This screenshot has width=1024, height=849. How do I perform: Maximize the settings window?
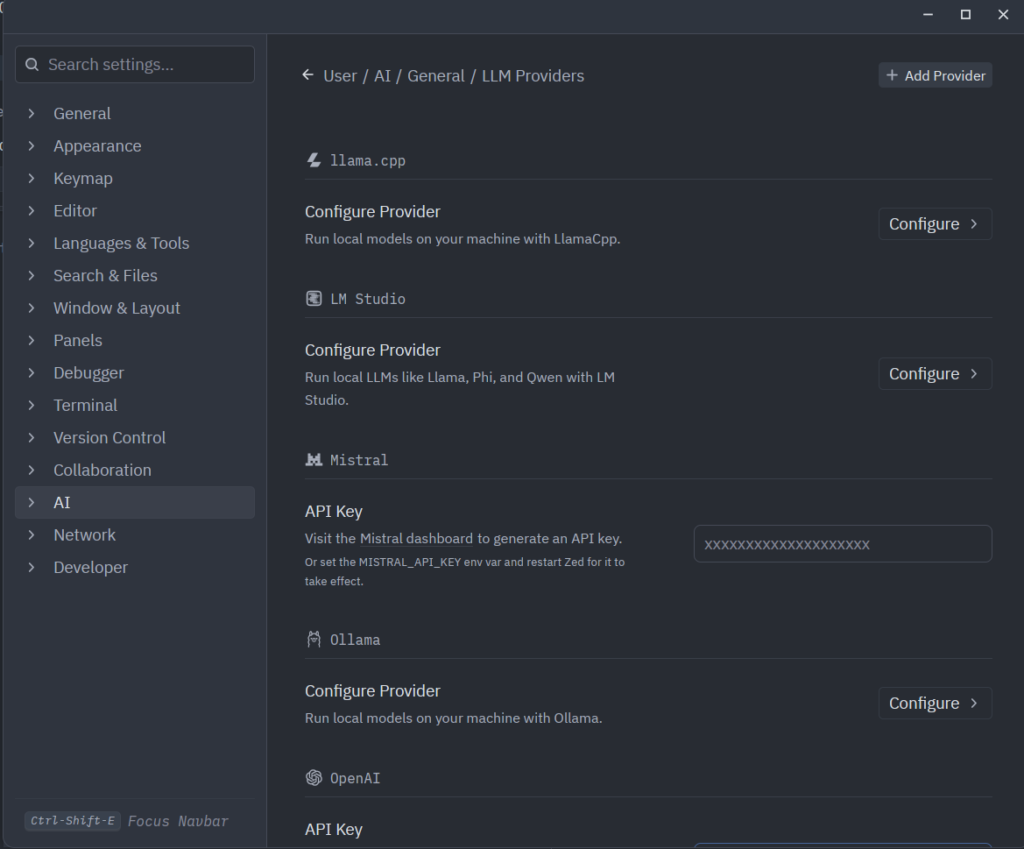coord(966,14)
